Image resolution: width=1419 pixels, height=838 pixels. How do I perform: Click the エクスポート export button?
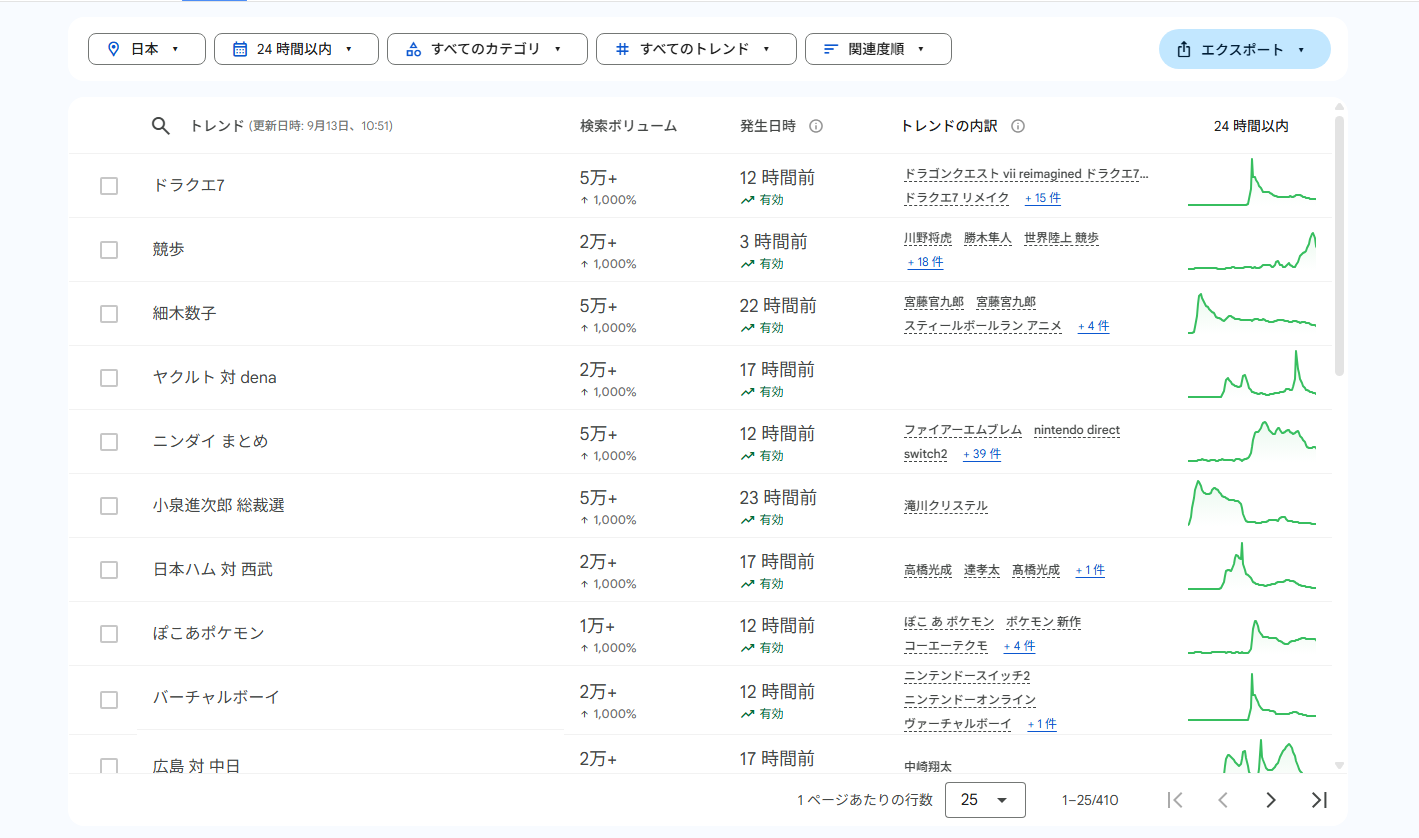pos(1244,49)
